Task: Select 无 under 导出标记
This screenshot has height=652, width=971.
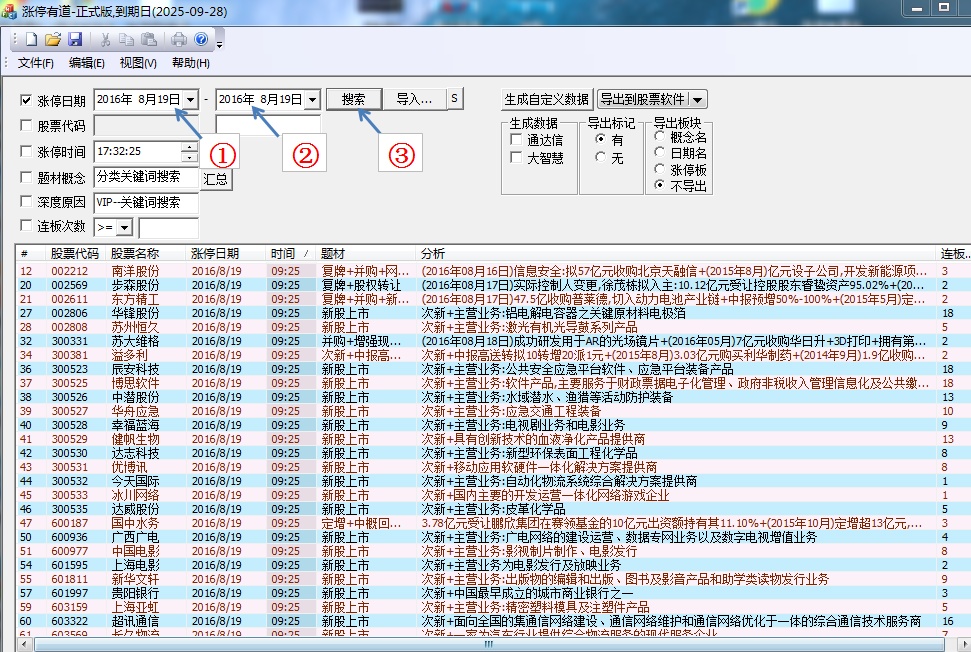Action: 599,157
